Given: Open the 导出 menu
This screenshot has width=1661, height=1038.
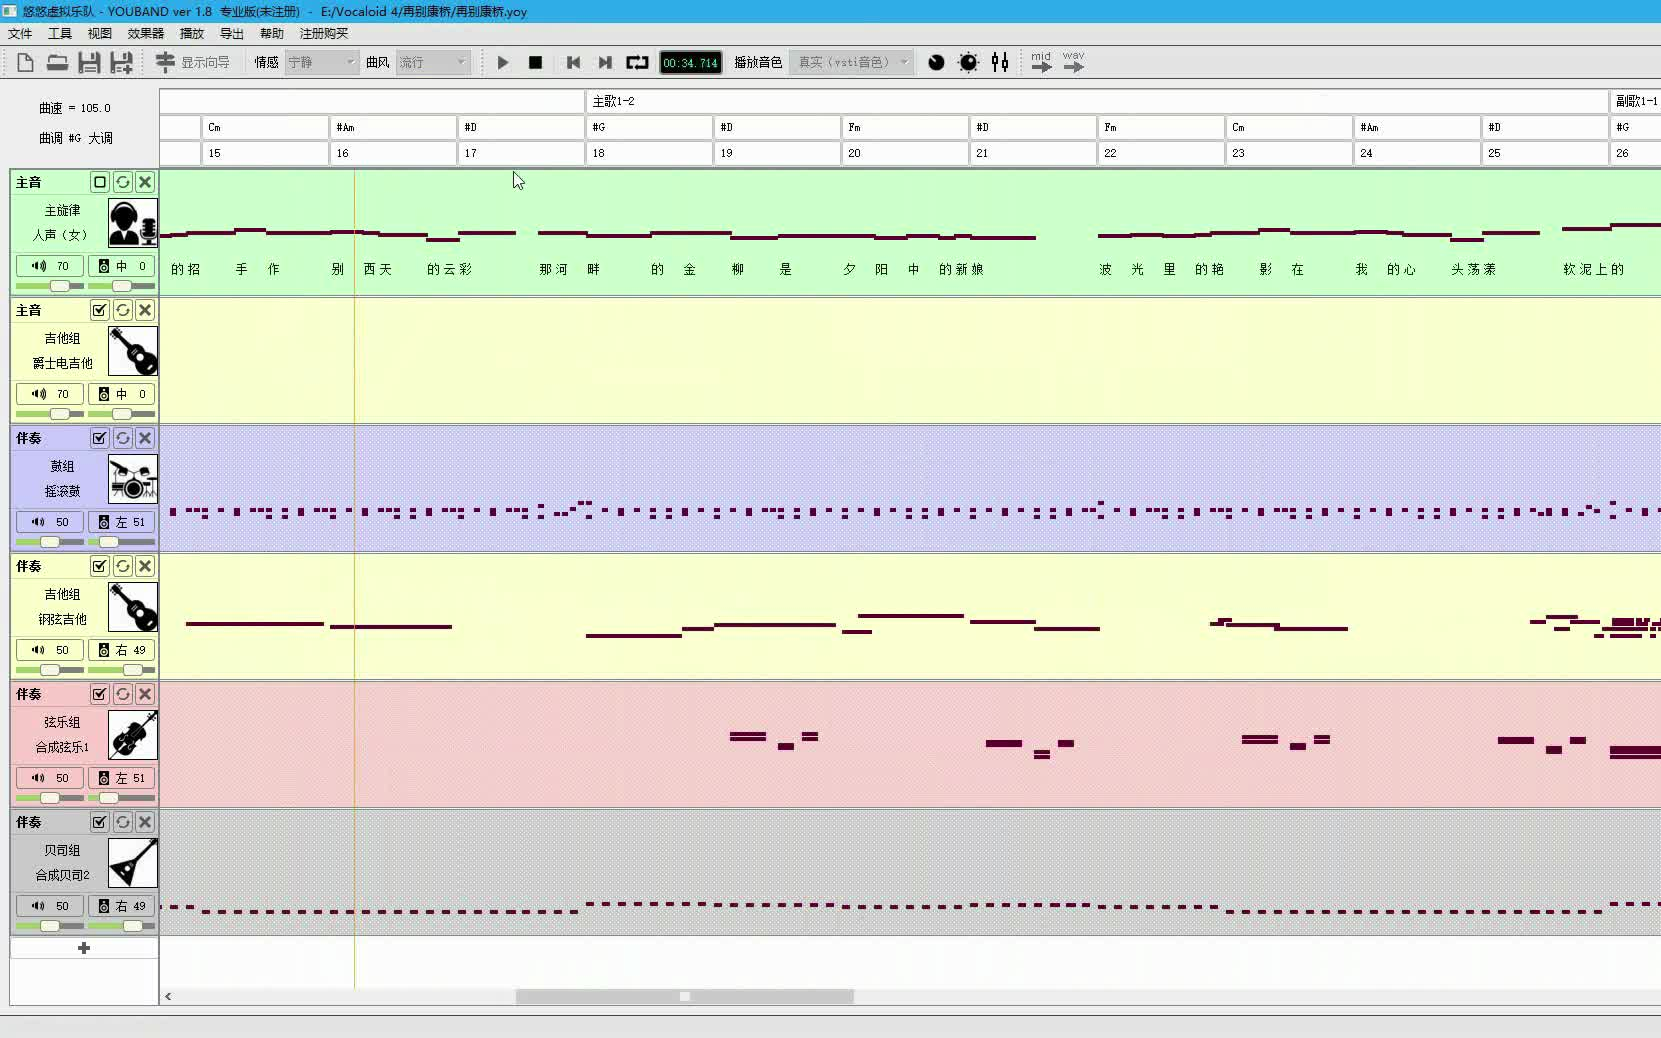Looking at the screenshot, I should pyautogui.click(x=232, y=33).
